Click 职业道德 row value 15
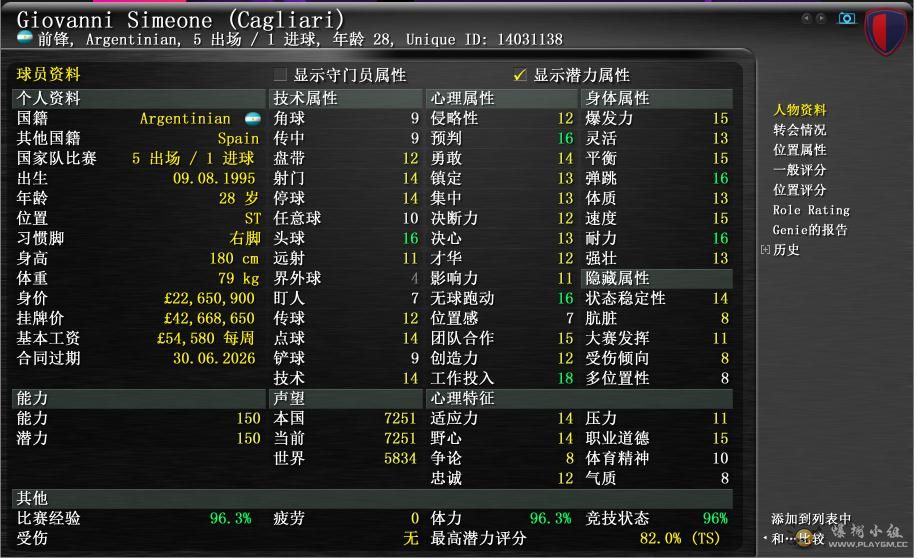The height and width of the screenshot is (559, 917). tap(720, 438)
